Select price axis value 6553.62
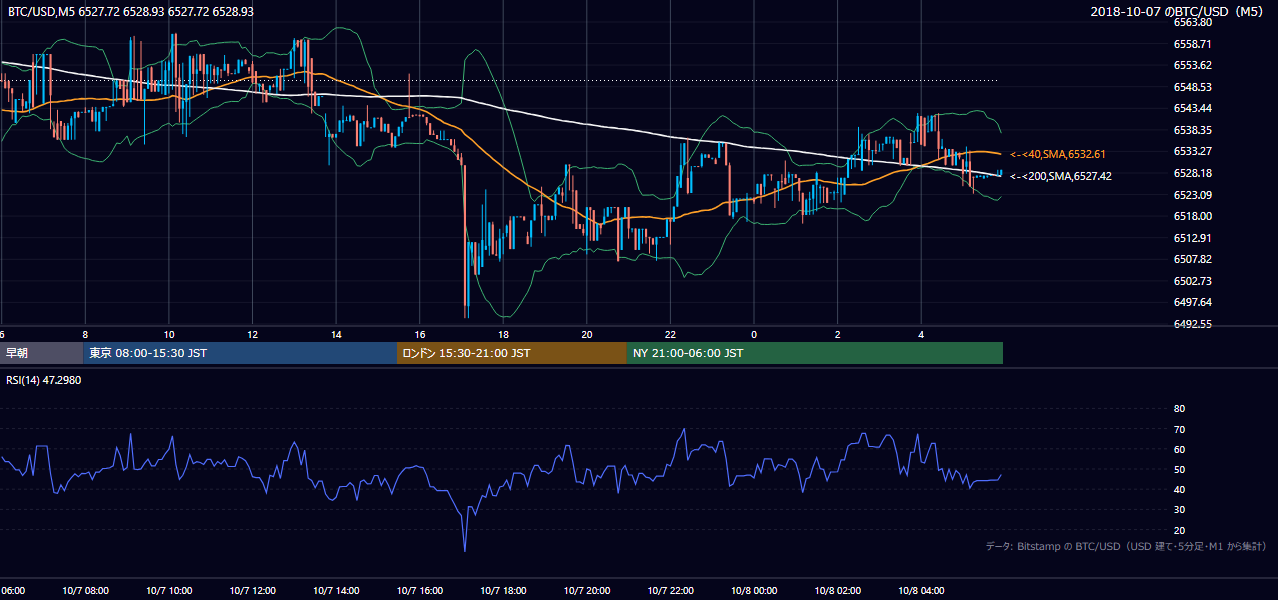Image resolution: width=1278 pixels, height=600 pixels. (x=1192, y=65)
